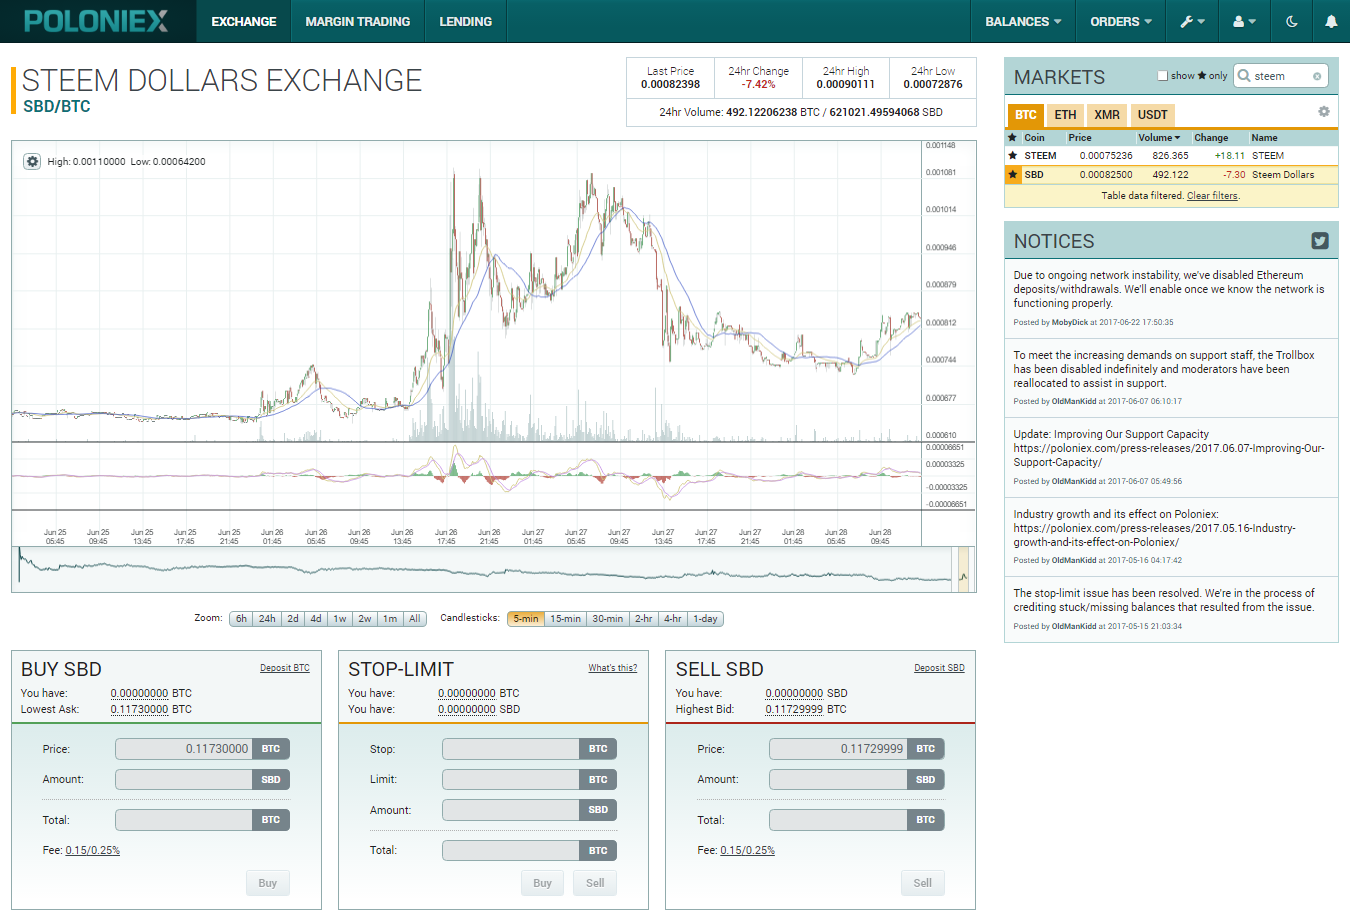Click Clear filters link
Image resolution: width=1350 pixels, height=914 pixels.
coord(1212,196)
